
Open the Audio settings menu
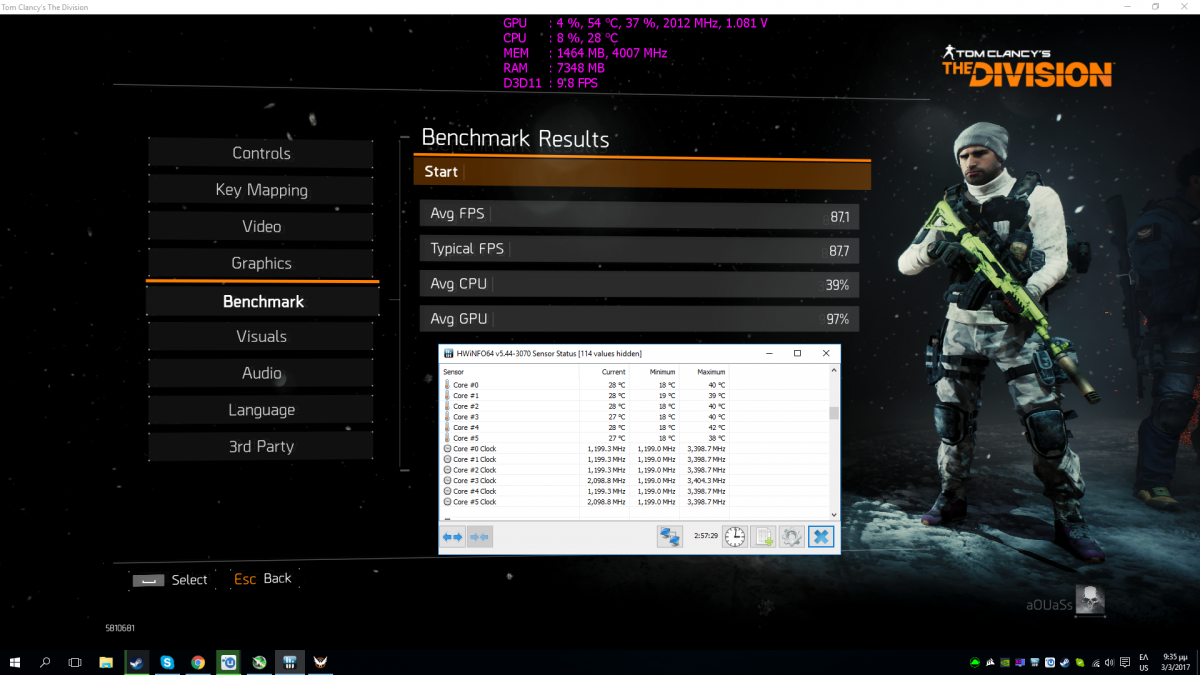pos(261,373)
